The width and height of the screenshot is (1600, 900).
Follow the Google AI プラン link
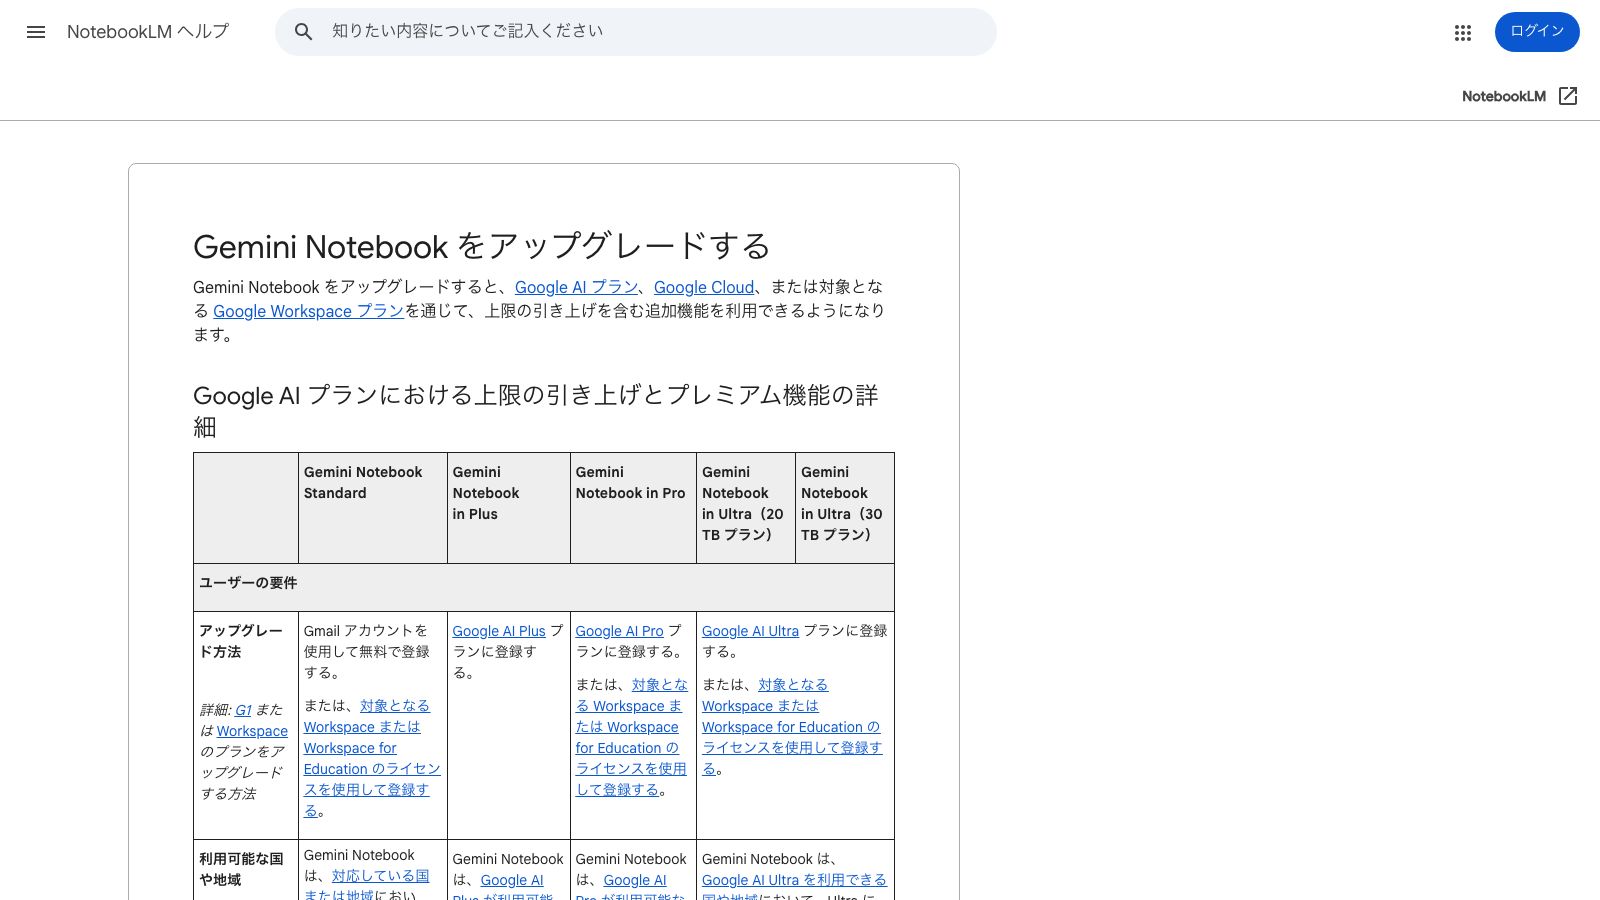click(x=576, y=287)
